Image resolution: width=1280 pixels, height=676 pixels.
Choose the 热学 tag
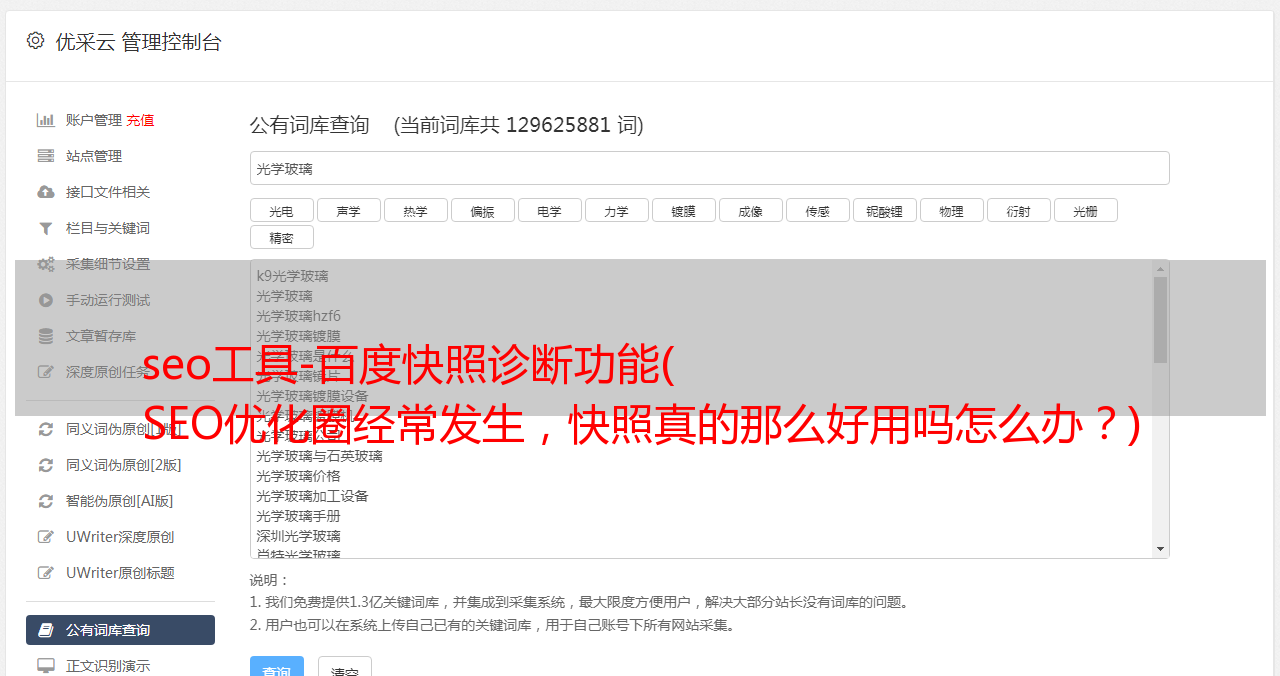(x=415, y=210)
